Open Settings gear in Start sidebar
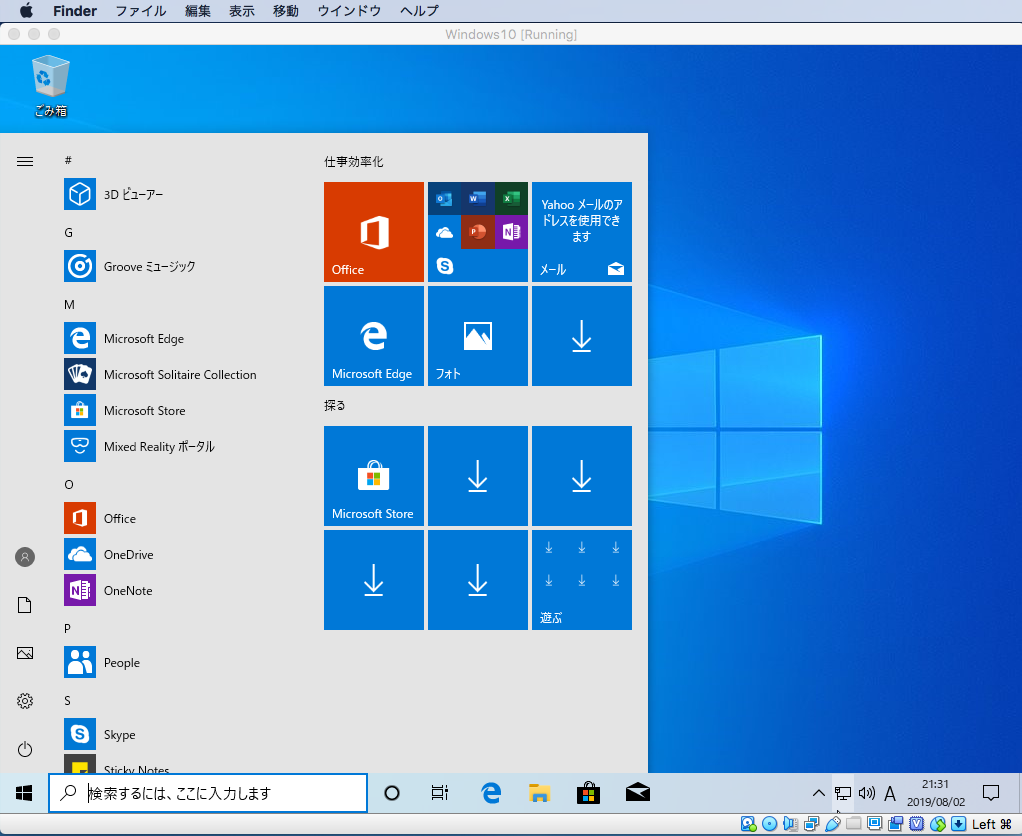 (25, 701)
